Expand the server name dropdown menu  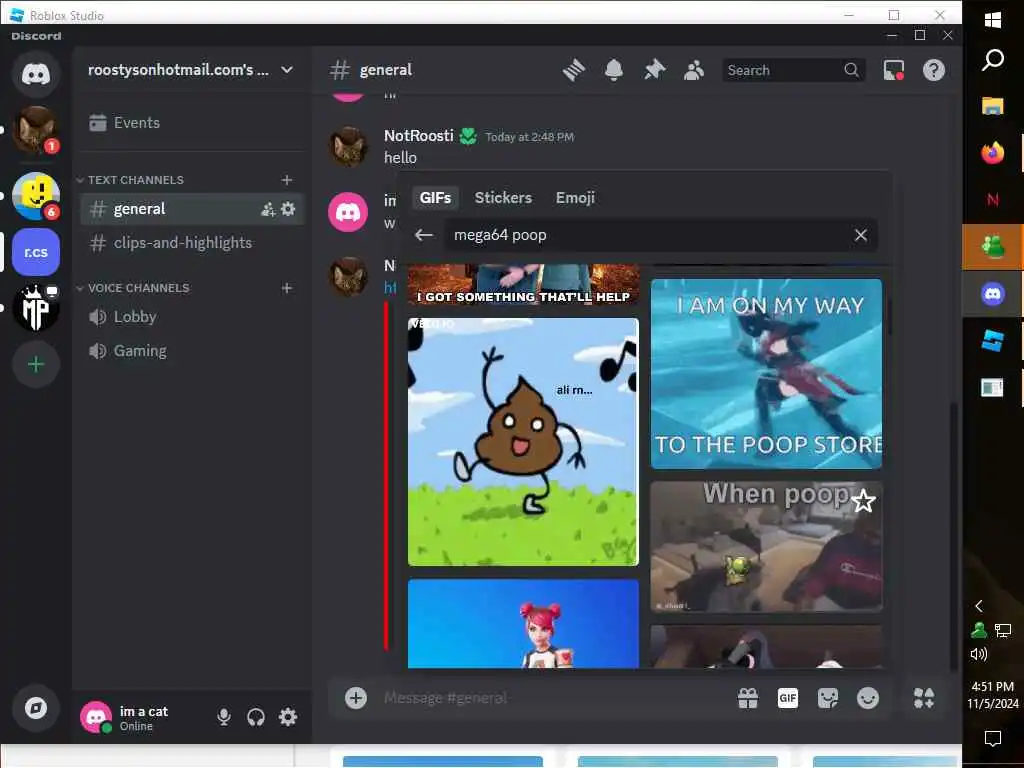click(x=287, y=70)
